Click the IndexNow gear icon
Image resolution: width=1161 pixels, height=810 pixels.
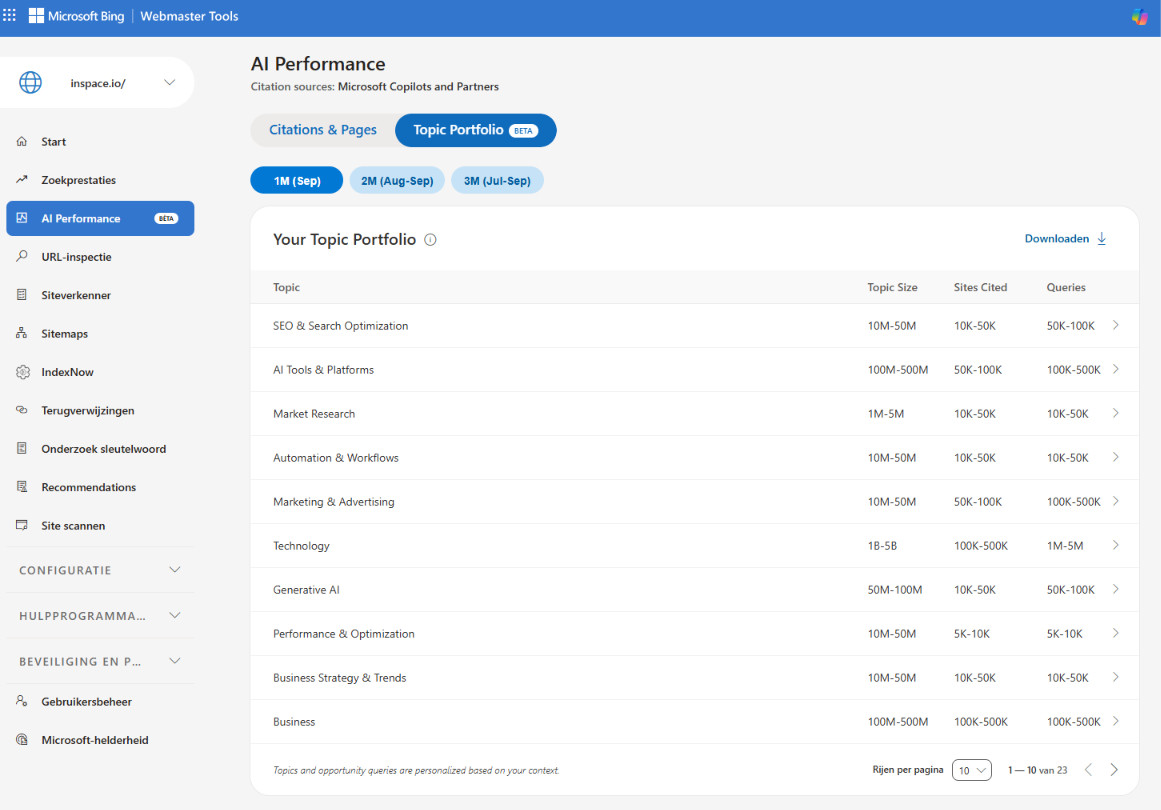[23, 372]
